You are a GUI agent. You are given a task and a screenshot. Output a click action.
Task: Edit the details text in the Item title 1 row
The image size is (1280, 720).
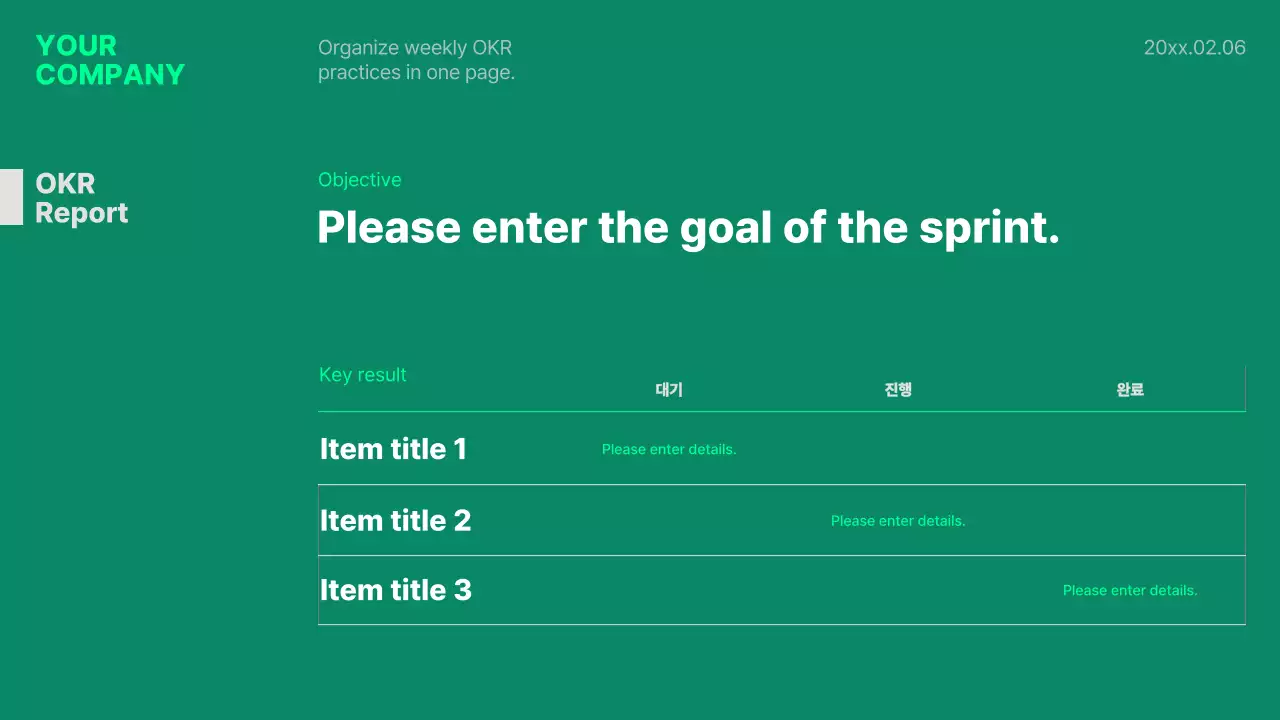(x=669, y=450)
